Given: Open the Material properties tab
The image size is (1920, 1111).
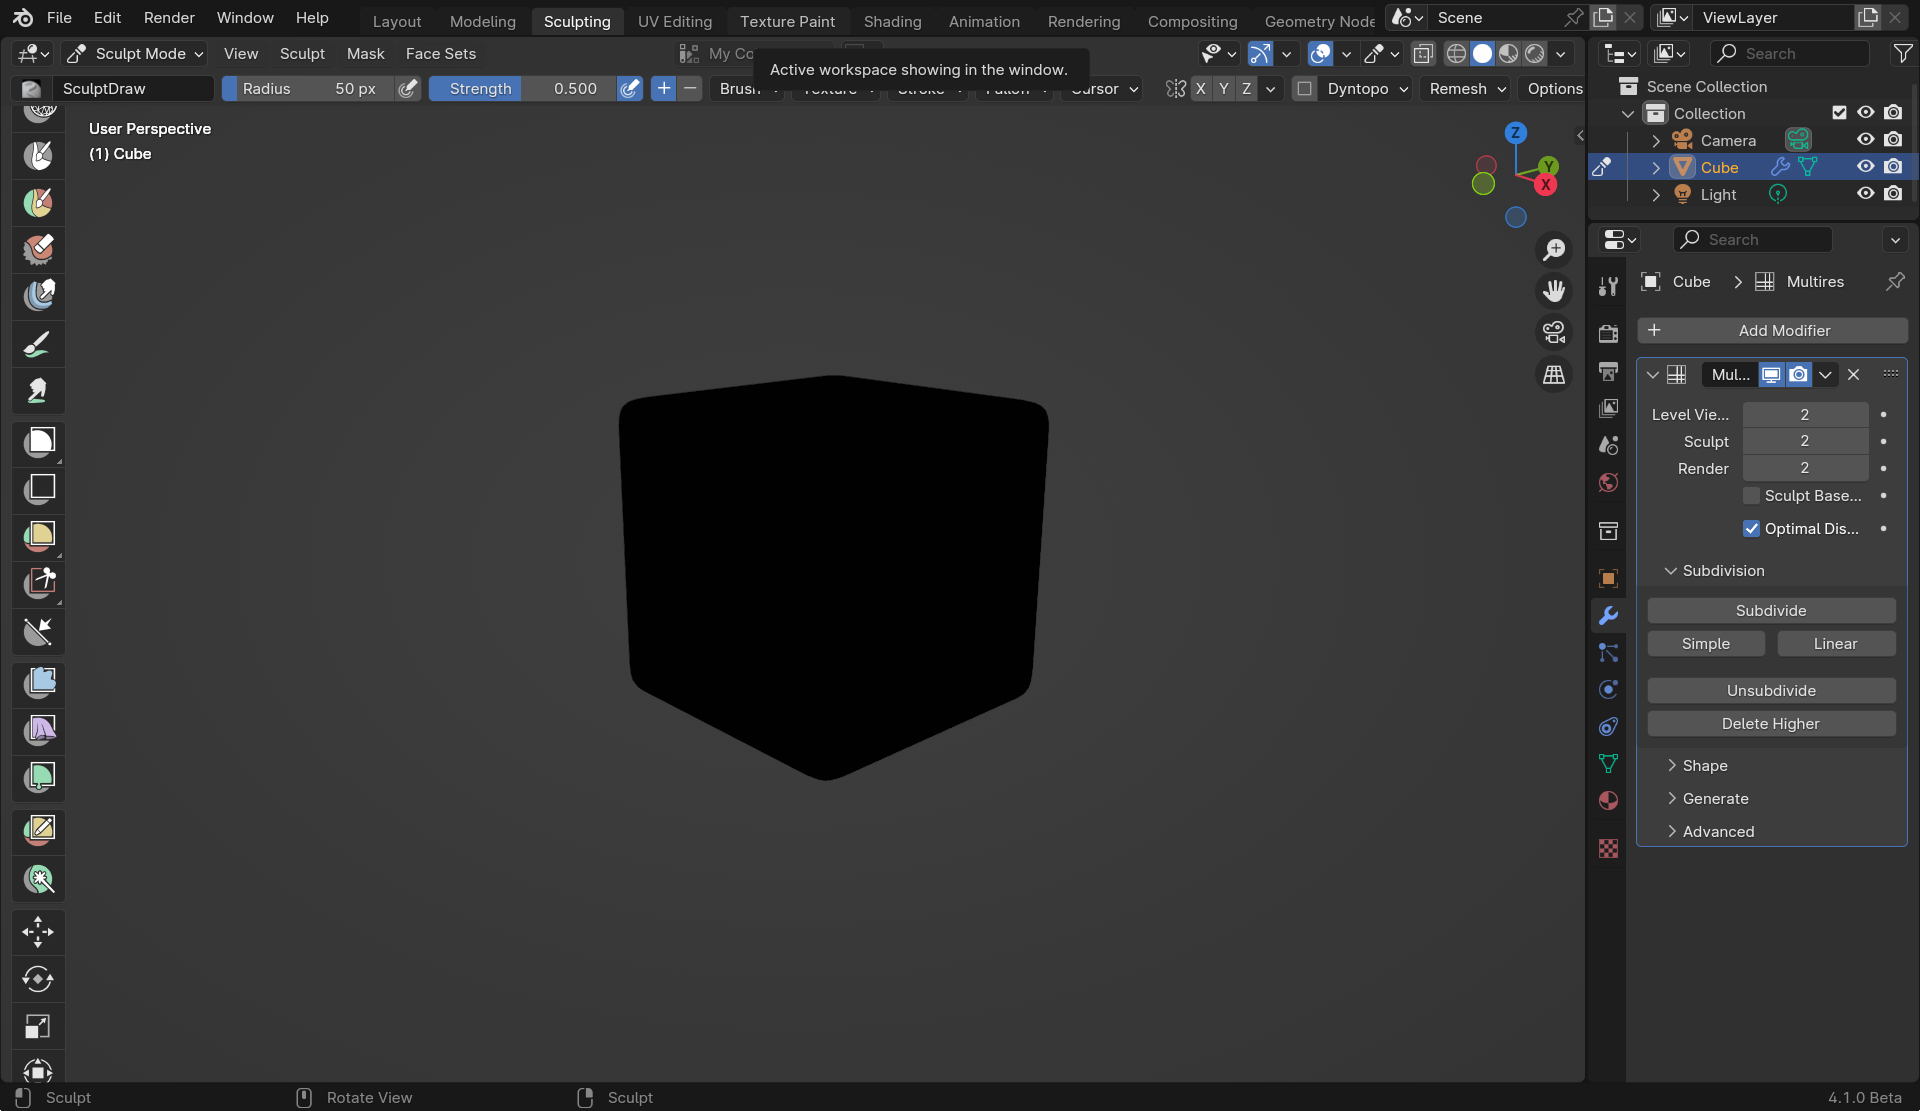Looking at the screenshot, I should pos(1608,800).
